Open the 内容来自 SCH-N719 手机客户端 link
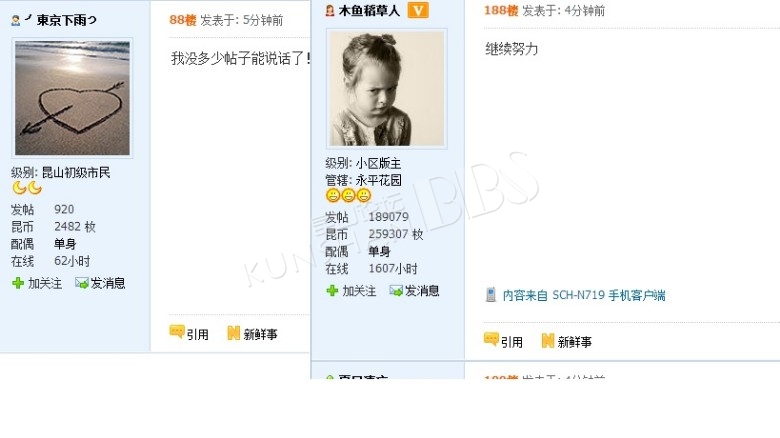This screenshot has height=438, width=780. (584, 295)
